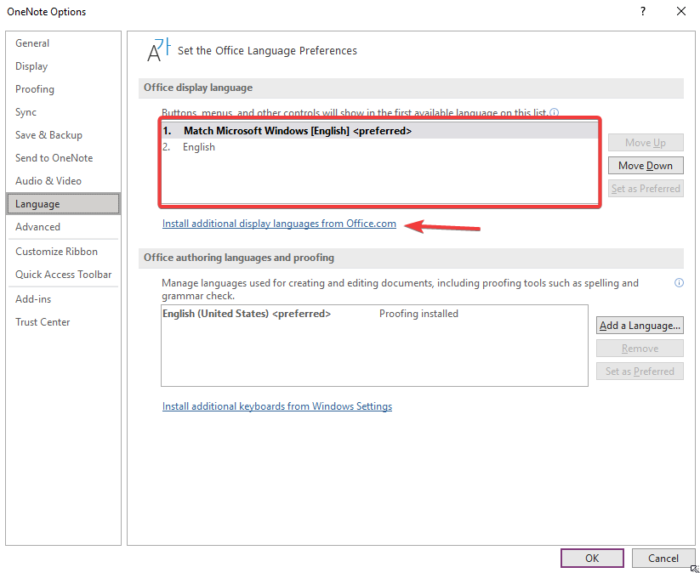Click Add a Language button
The image size is (700, 573).
[640, 325]
